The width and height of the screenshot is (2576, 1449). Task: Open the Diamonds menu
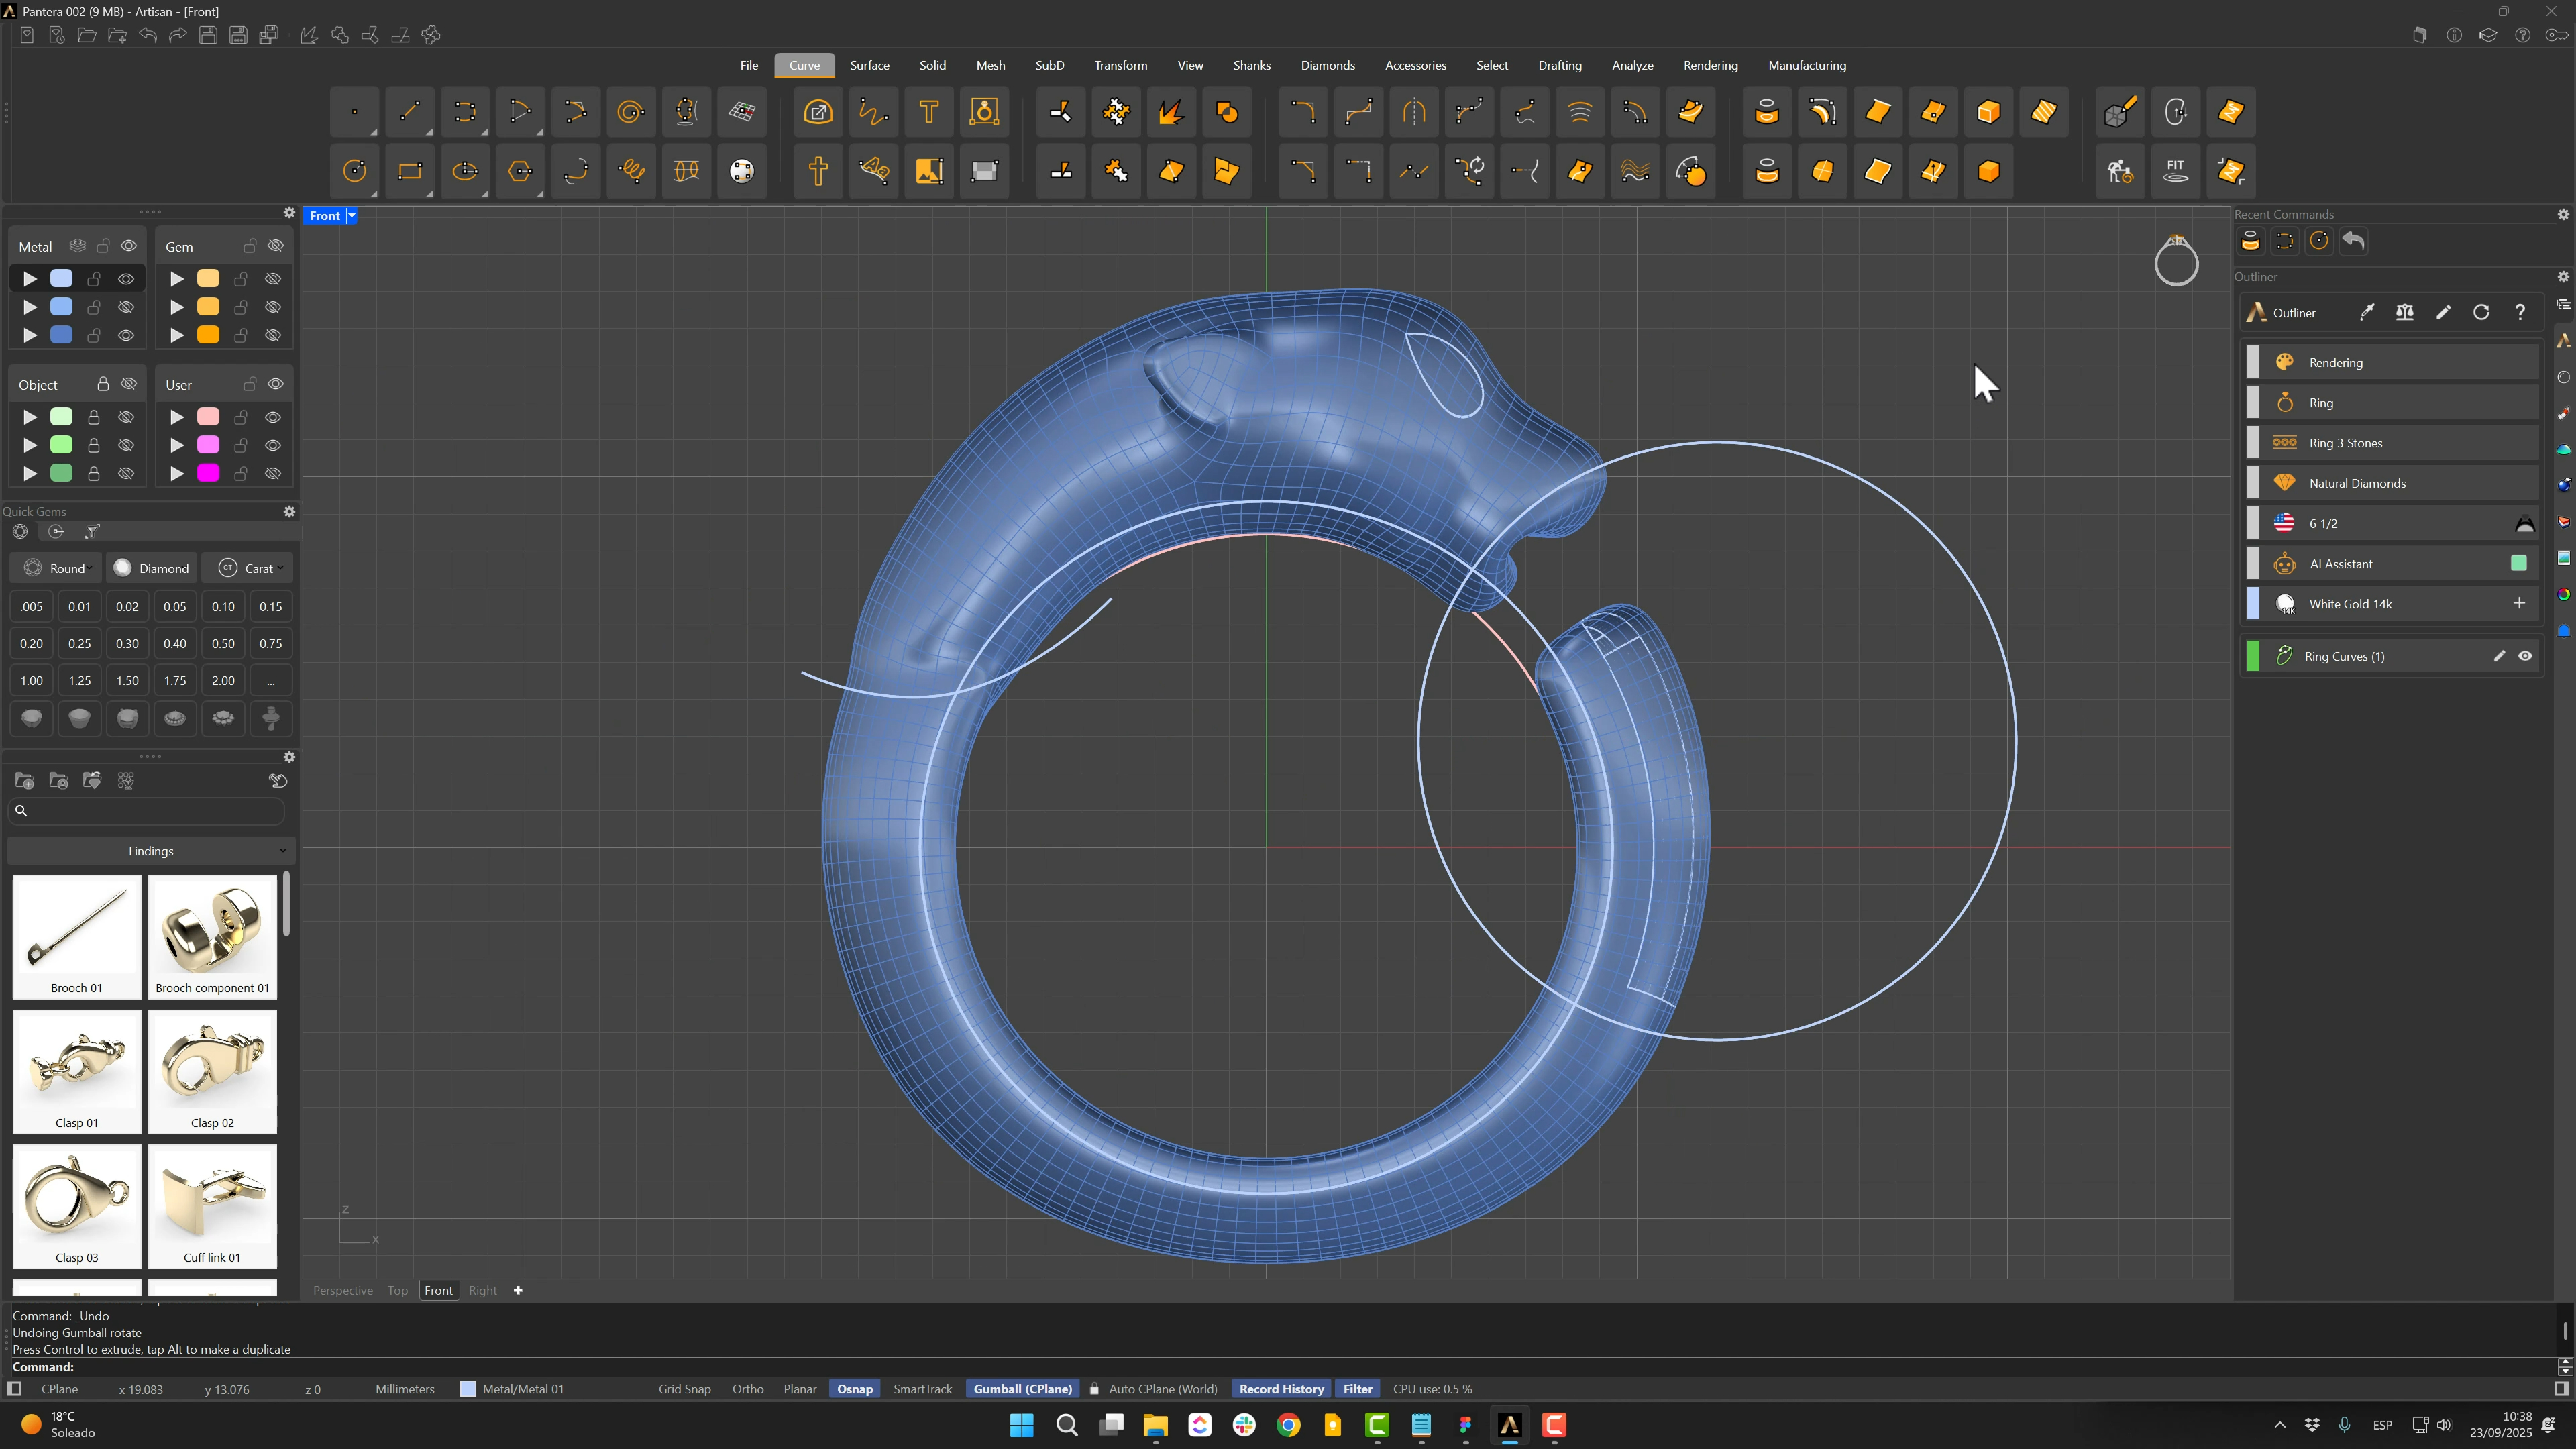click(x=1327, y=65)
